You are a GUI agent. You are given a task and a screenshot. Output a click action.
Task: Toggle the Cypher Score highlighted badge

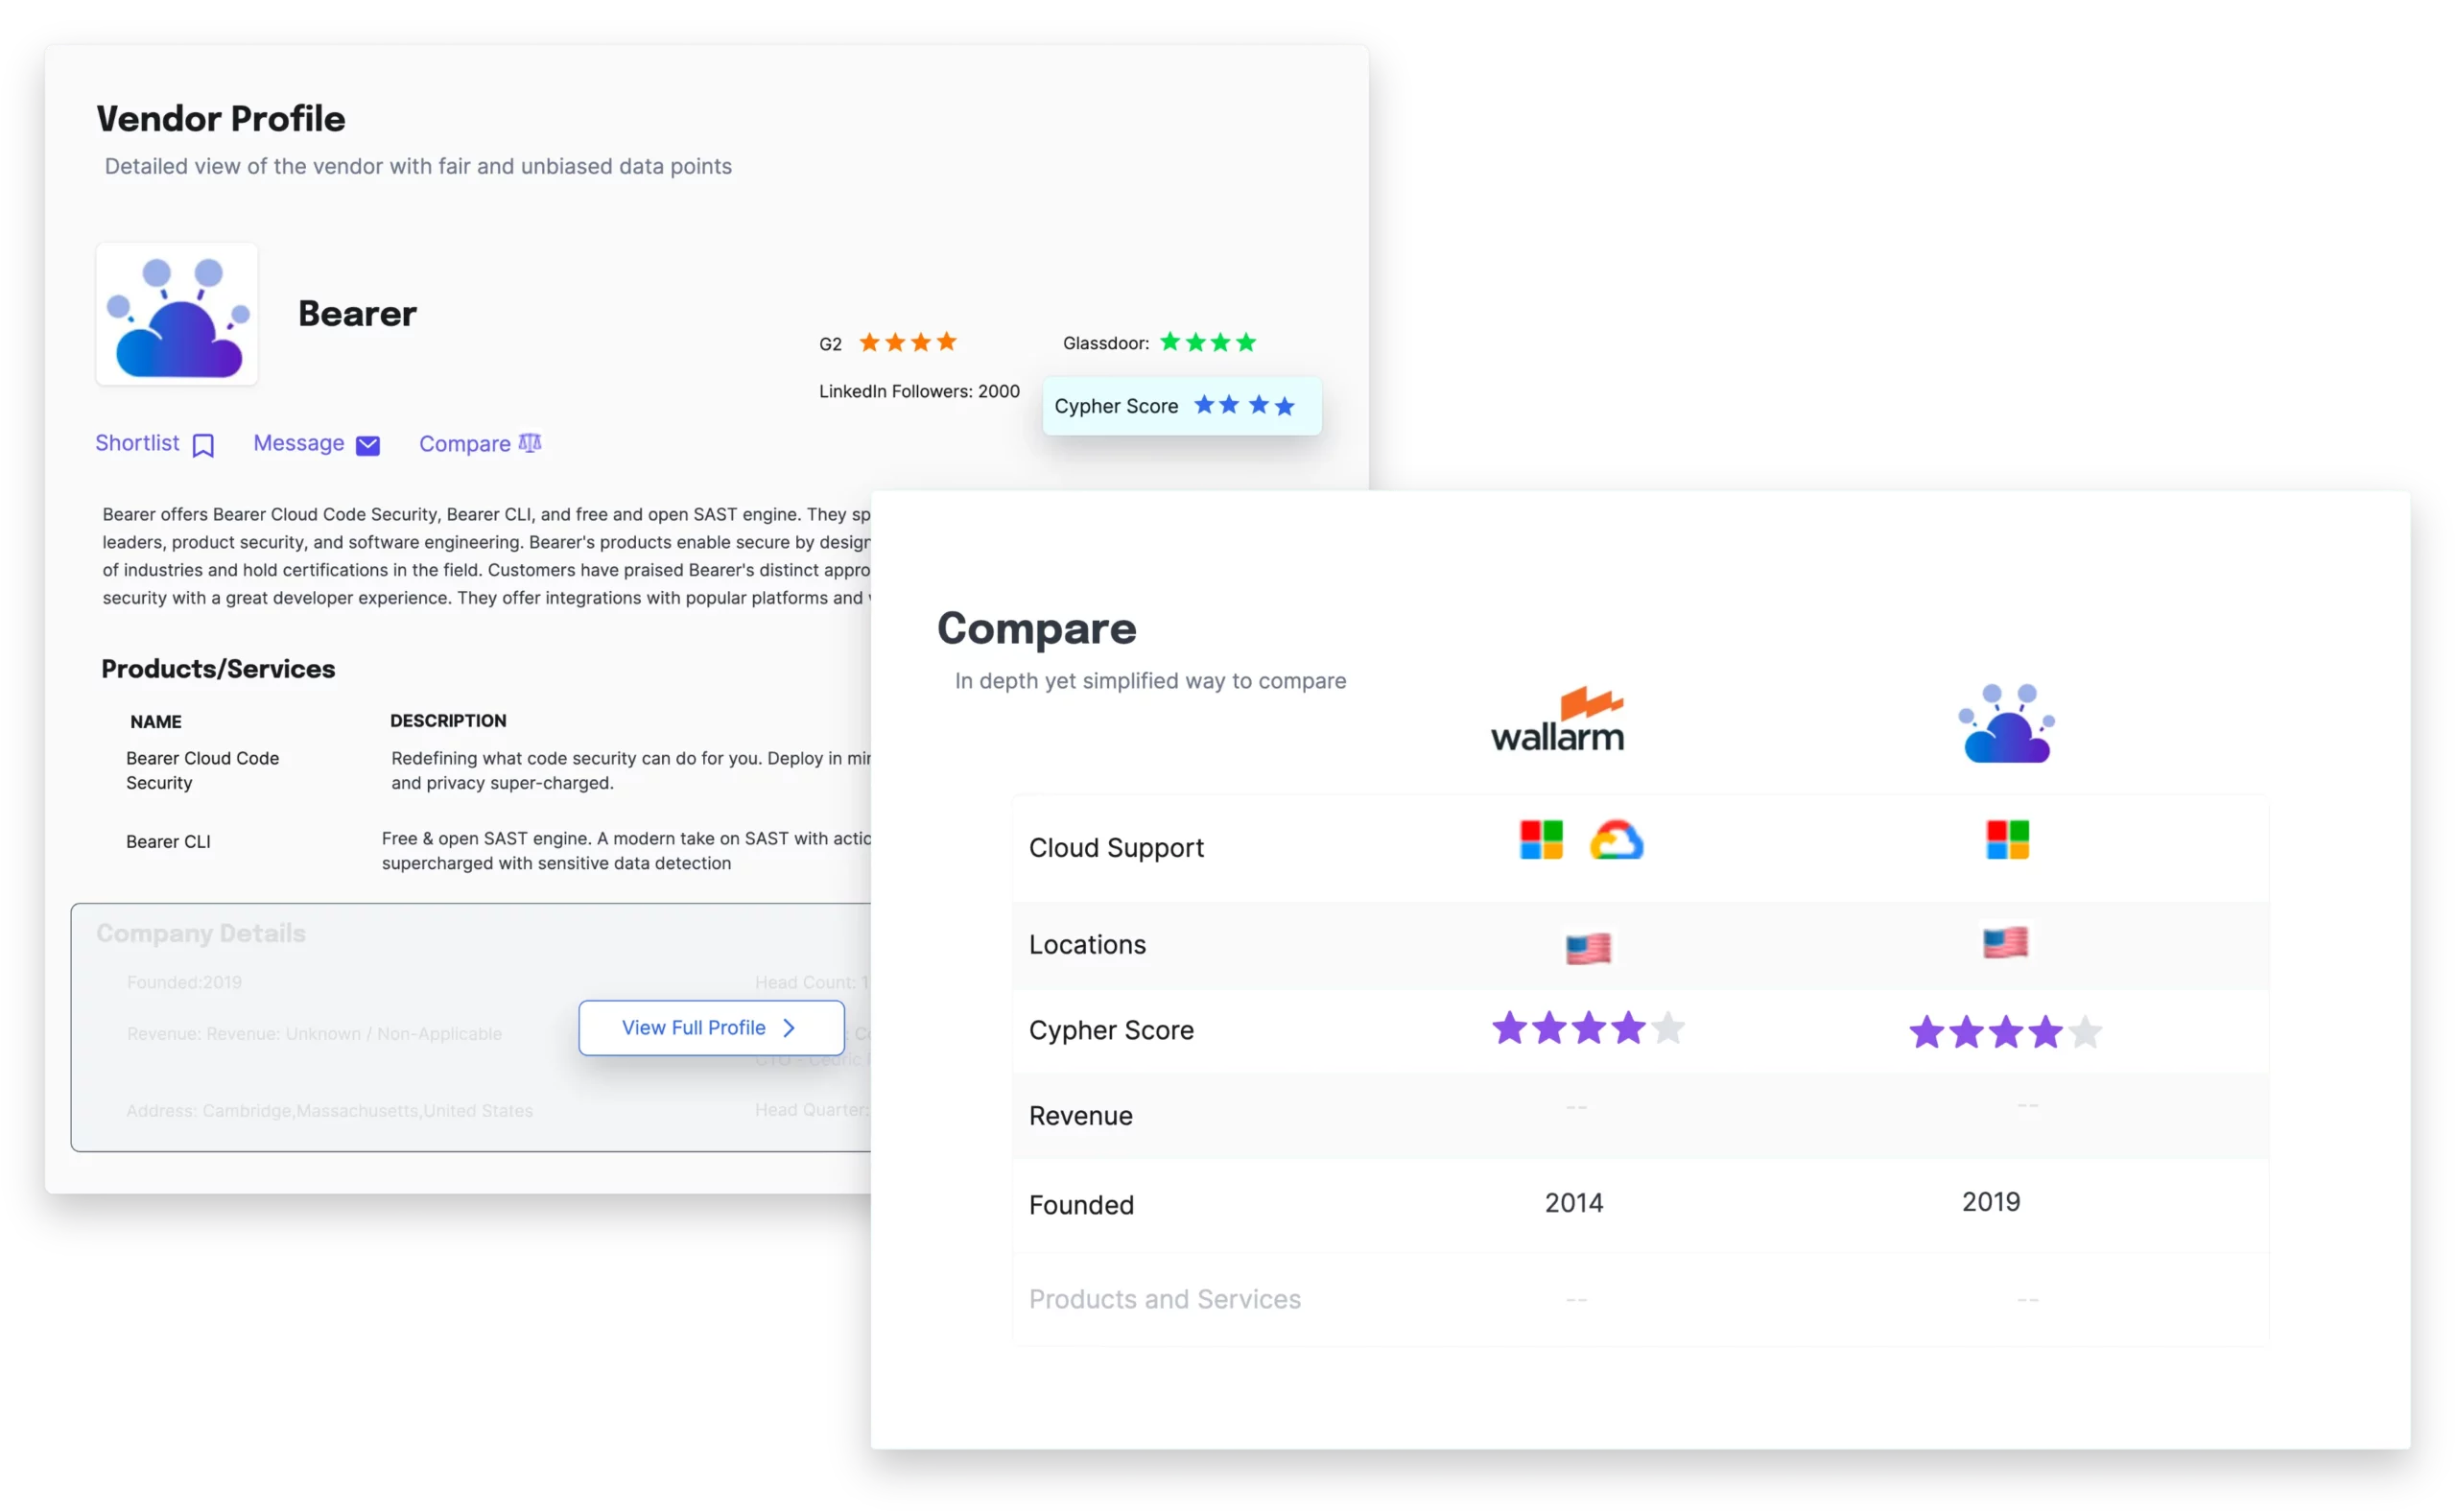pos(1179,405)
